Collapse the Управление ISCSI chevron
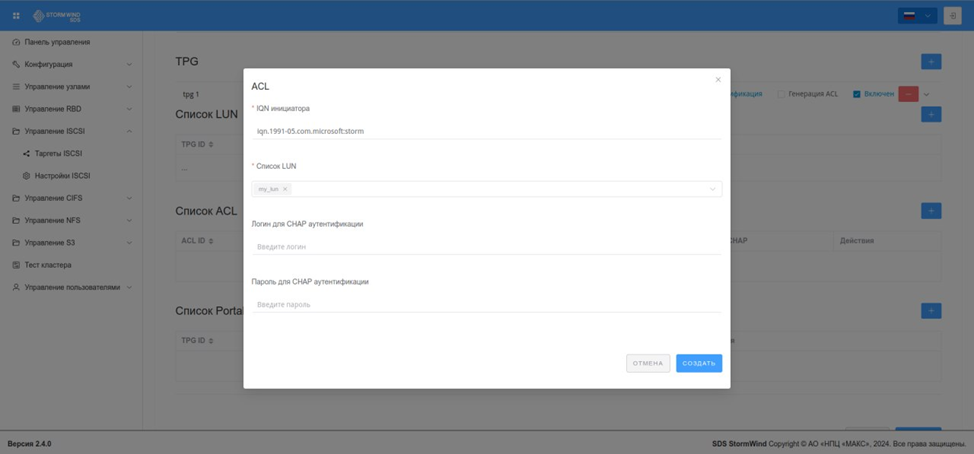974x454 pixels. 129,132
